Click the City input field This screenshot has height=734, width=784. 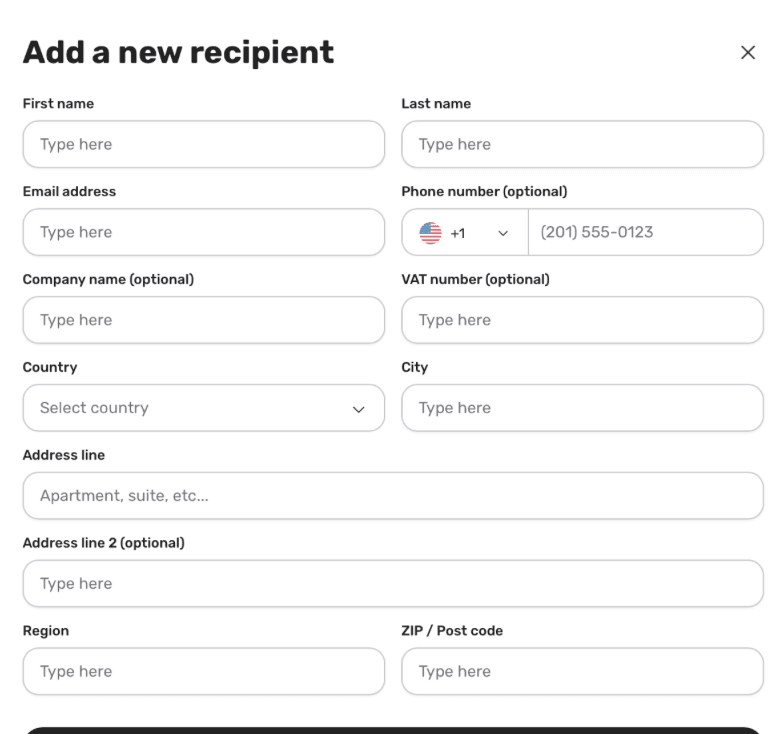582,408
